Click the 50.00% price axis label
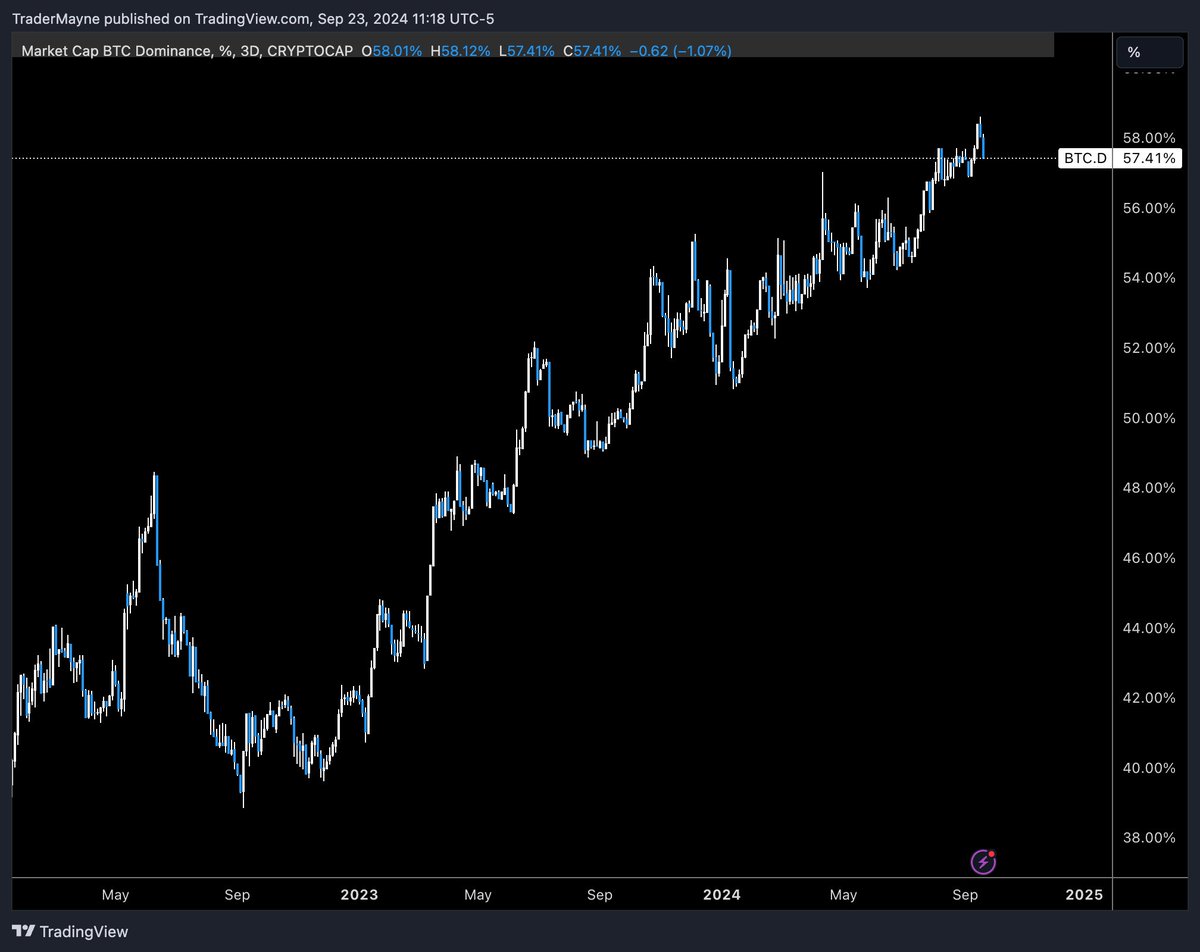Image resolution: width=1200 pixels, height=952 pixels. click(x=1149, y=418)
